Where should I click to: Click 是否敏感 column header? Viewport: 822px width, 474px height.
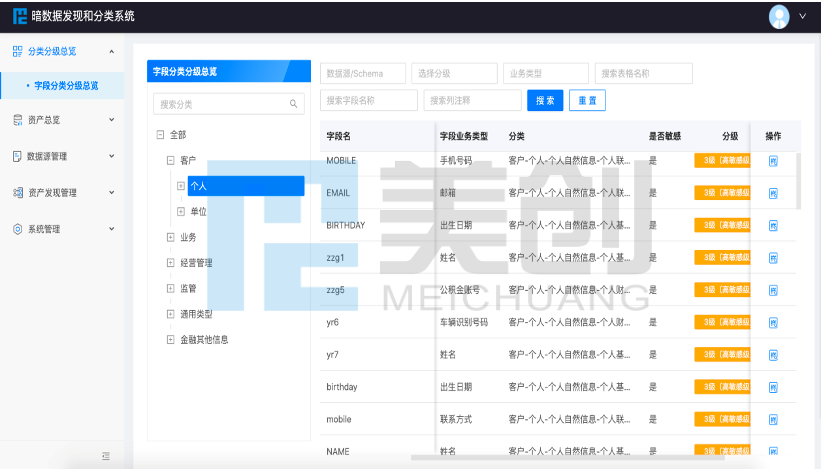coord(665,136)
